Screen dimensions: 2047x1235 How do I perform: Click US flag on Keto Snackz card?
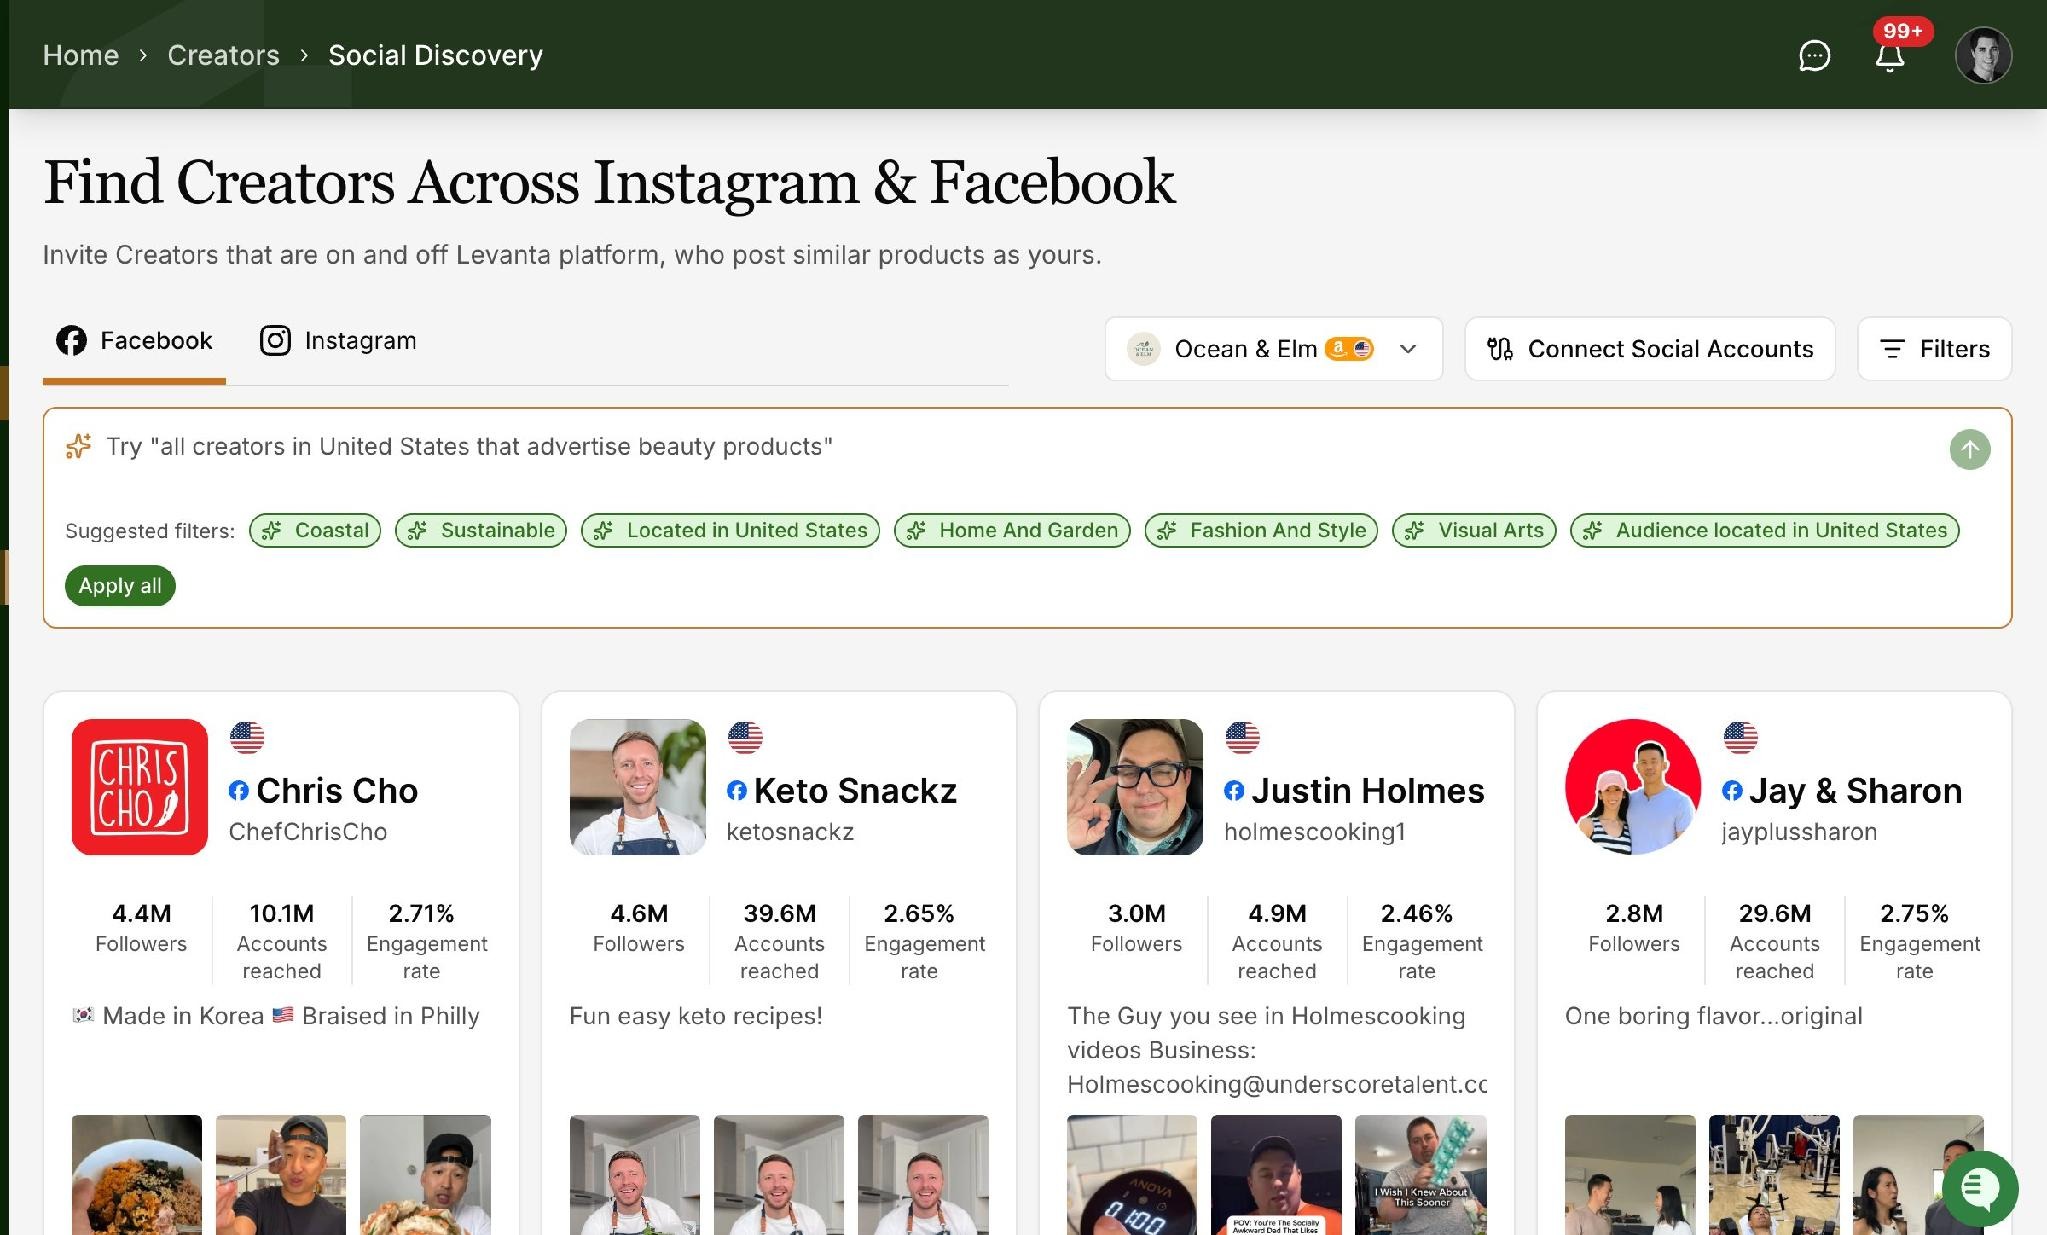tap(745, 738)
